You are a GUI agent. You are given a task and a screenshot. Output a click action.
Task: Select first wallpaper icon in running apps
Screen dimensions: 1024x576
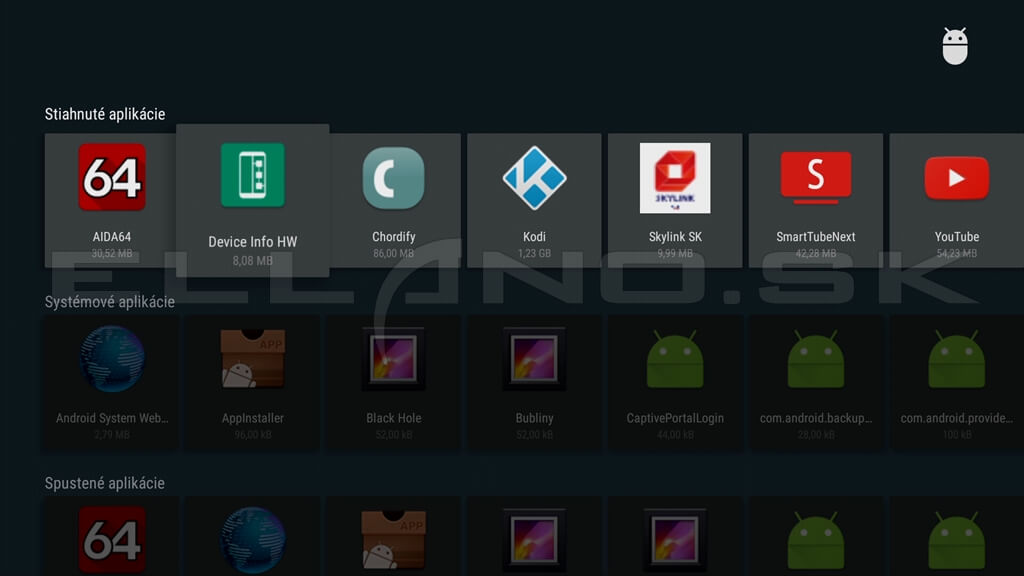(534, 539)
